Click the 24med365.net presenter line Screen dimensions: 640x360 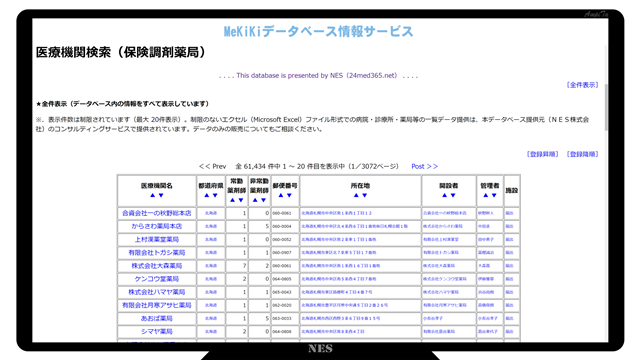pos(318,76)
